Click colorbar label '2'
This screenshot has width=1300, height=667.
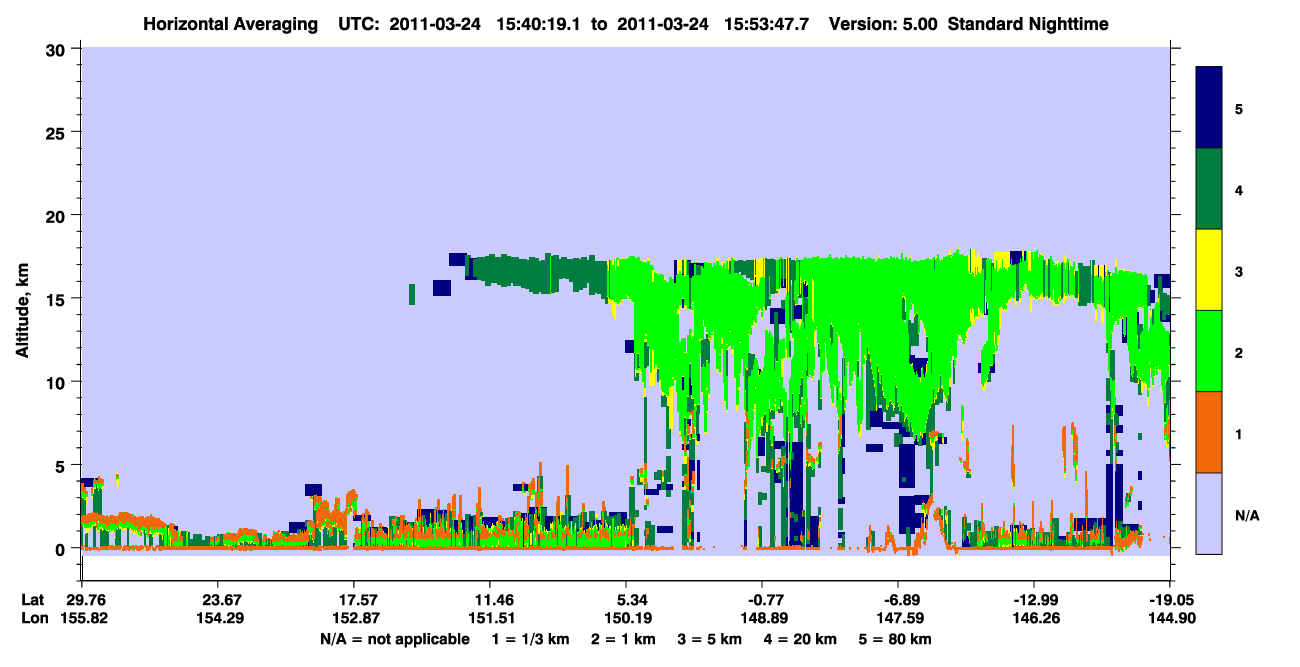[x=1239, y=353]
